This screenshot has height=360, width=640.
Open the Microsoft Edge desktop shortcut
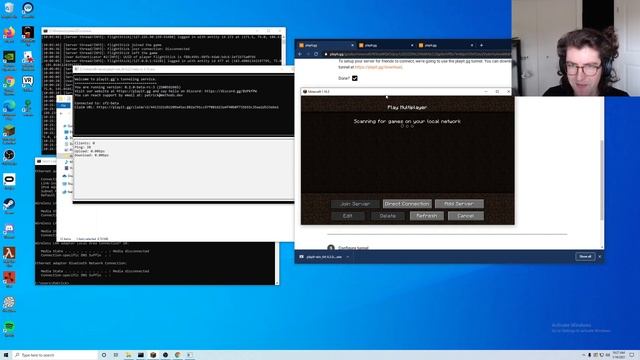point(9,109)
